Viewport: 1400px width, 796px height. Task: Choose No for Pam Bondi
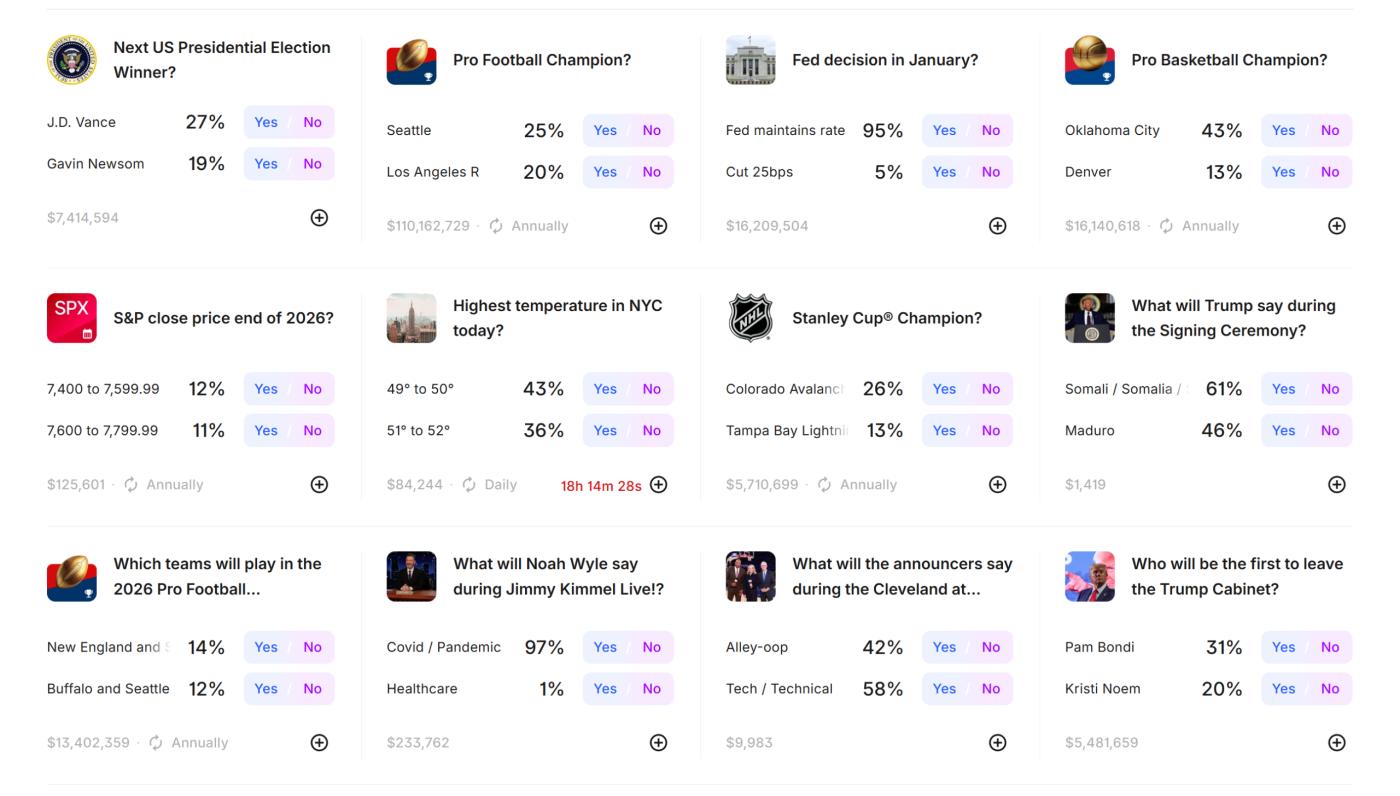coord(1329,647)
